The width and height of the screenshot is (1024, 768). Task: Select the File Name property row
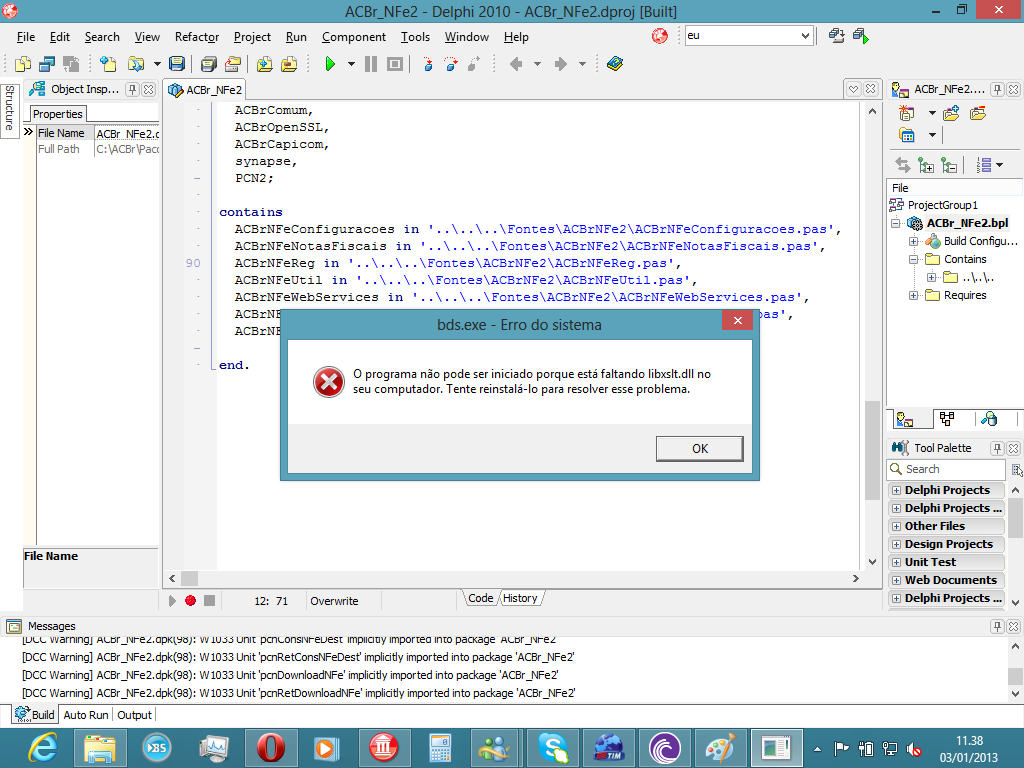click(98, 133)
